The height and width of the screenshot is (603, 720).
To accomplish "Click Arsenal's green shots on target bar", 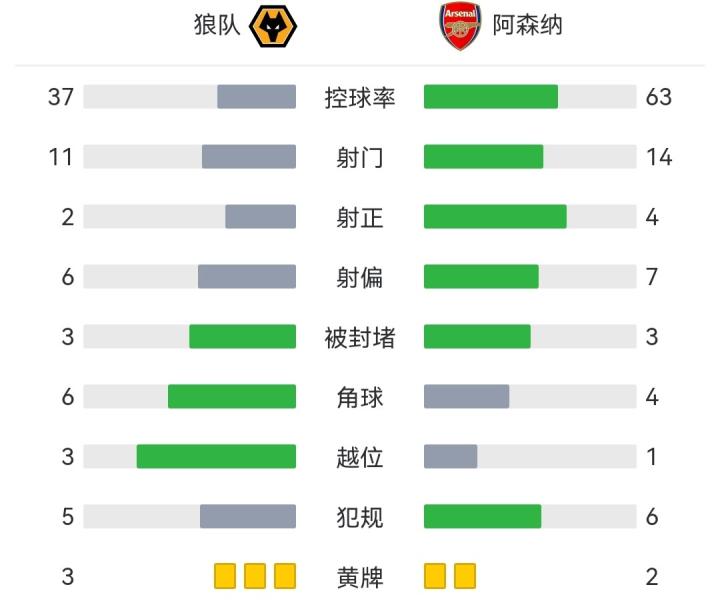I will [495, 217].
